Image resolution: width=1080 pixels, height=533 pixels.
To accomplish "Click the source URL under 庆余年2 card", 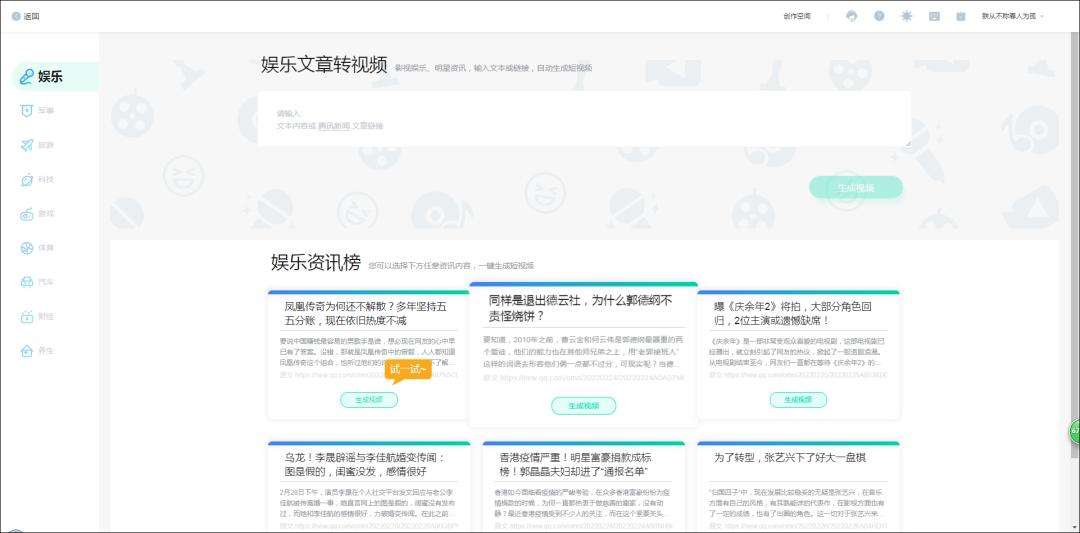I will pyautogui.click(x=798, y=375).
